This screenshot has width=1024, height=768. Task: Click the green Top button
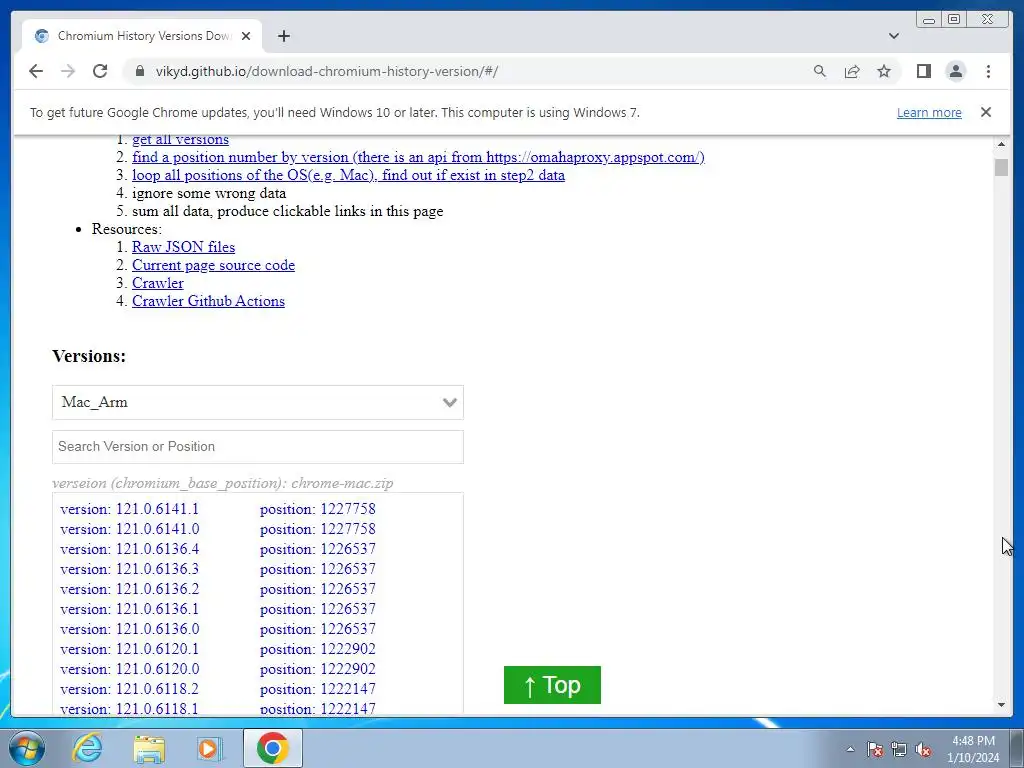[552, 685]
